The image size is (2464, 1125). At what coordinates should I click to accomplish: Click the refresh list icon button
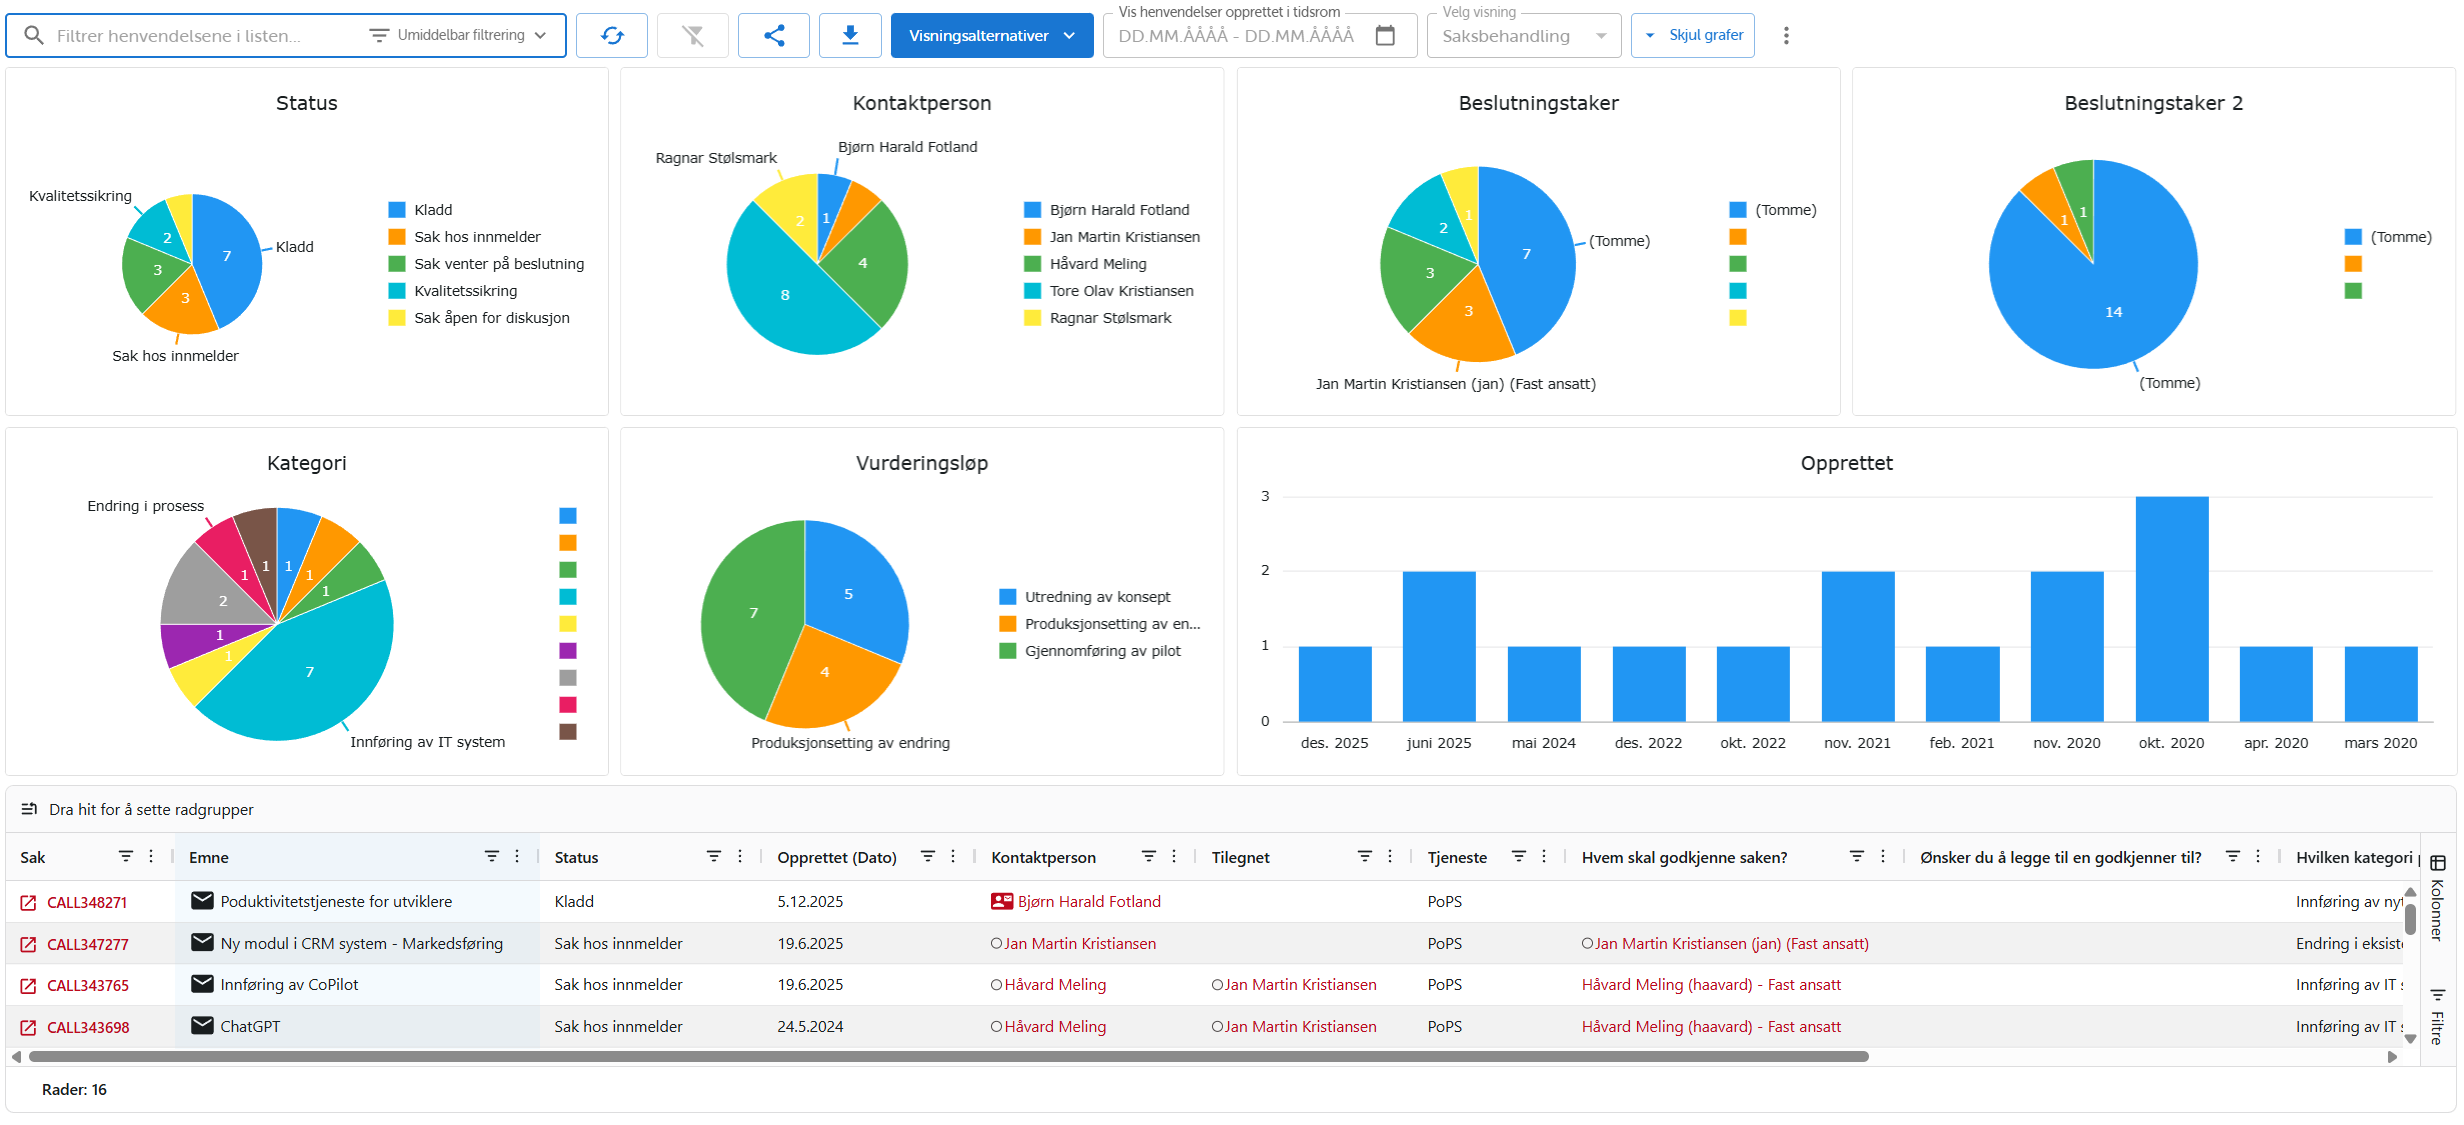(612, 36)
